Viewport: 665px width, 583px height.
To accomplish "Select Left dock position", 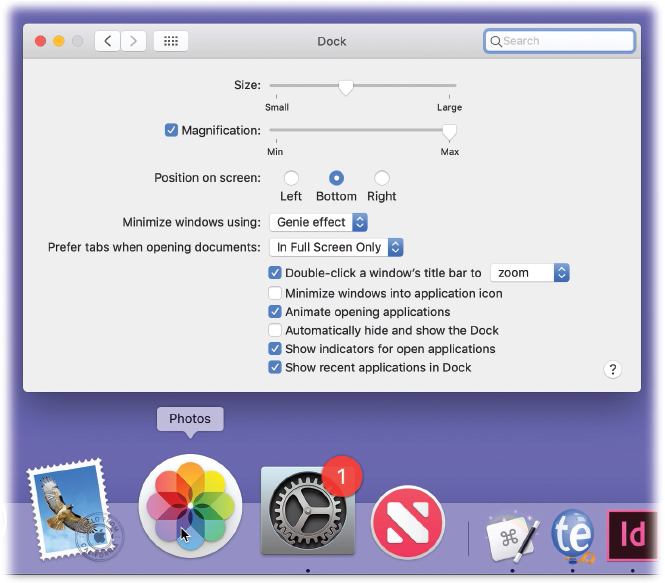I will point(291,178).
